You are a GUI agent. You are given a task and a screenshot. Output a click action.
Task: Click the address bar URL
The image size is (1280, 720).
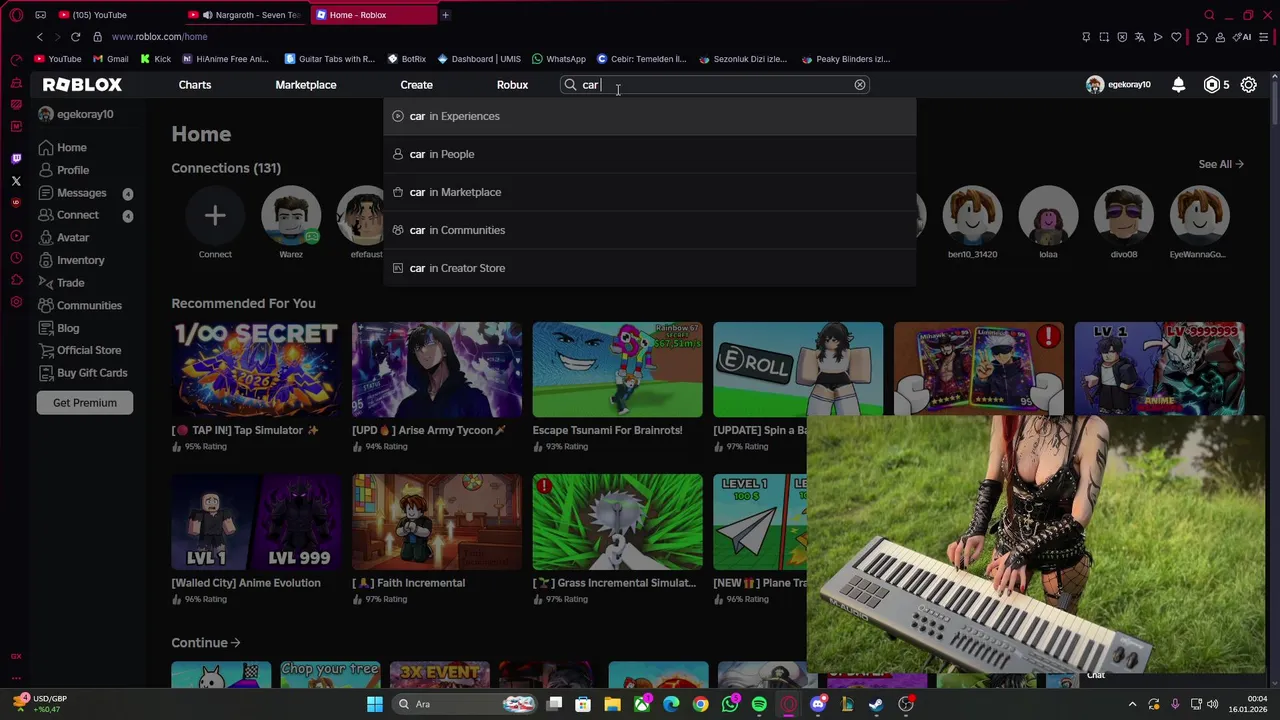[160, 37]
